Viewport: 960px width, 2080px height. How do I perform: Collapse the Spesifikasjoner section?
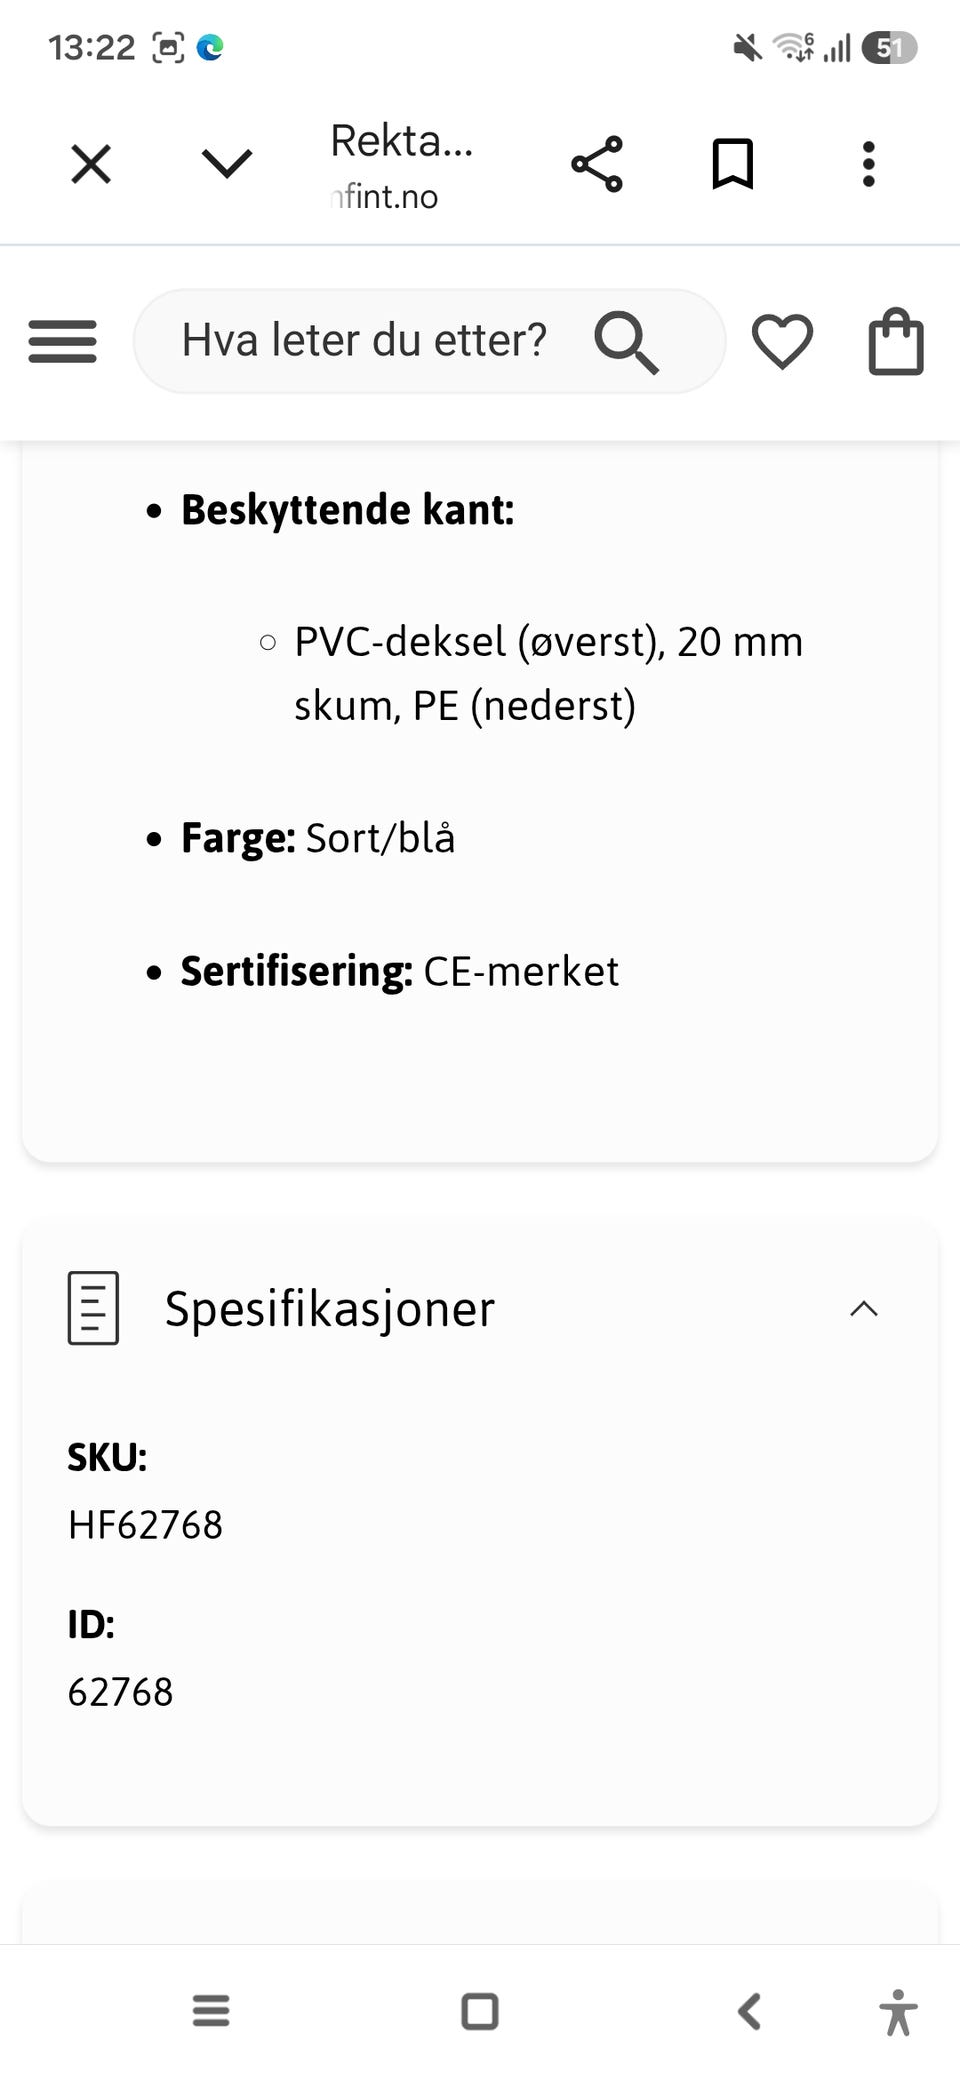pos(864,1309)
